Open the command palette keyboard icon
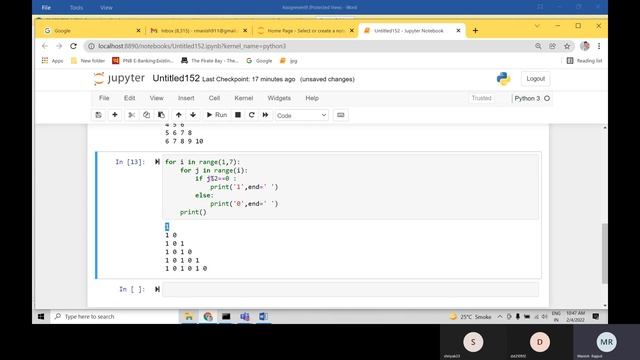This screenshot has width=640, height=360. click(x=340, y=115)
